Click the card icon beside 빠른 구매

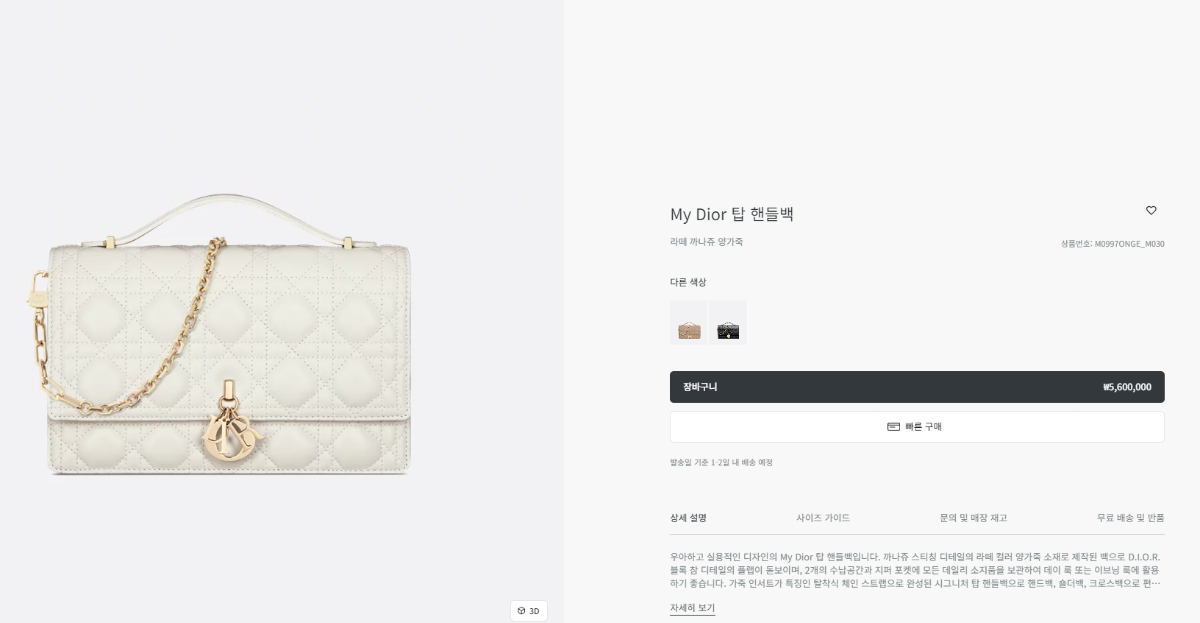(x=893, y=427)
